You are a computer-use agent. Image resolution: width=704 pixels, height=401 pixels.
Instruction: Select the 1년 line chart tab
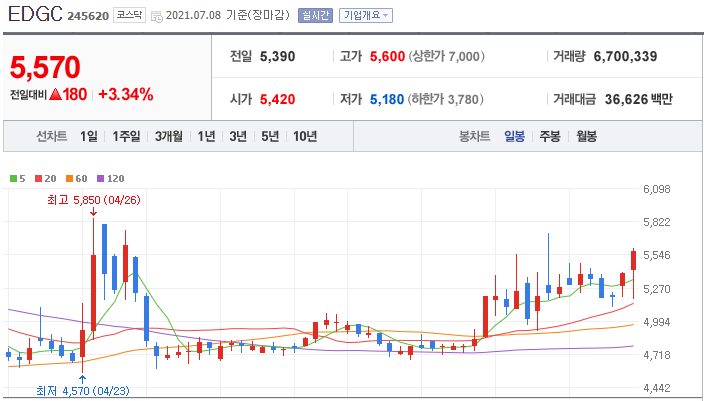[207, 136]
